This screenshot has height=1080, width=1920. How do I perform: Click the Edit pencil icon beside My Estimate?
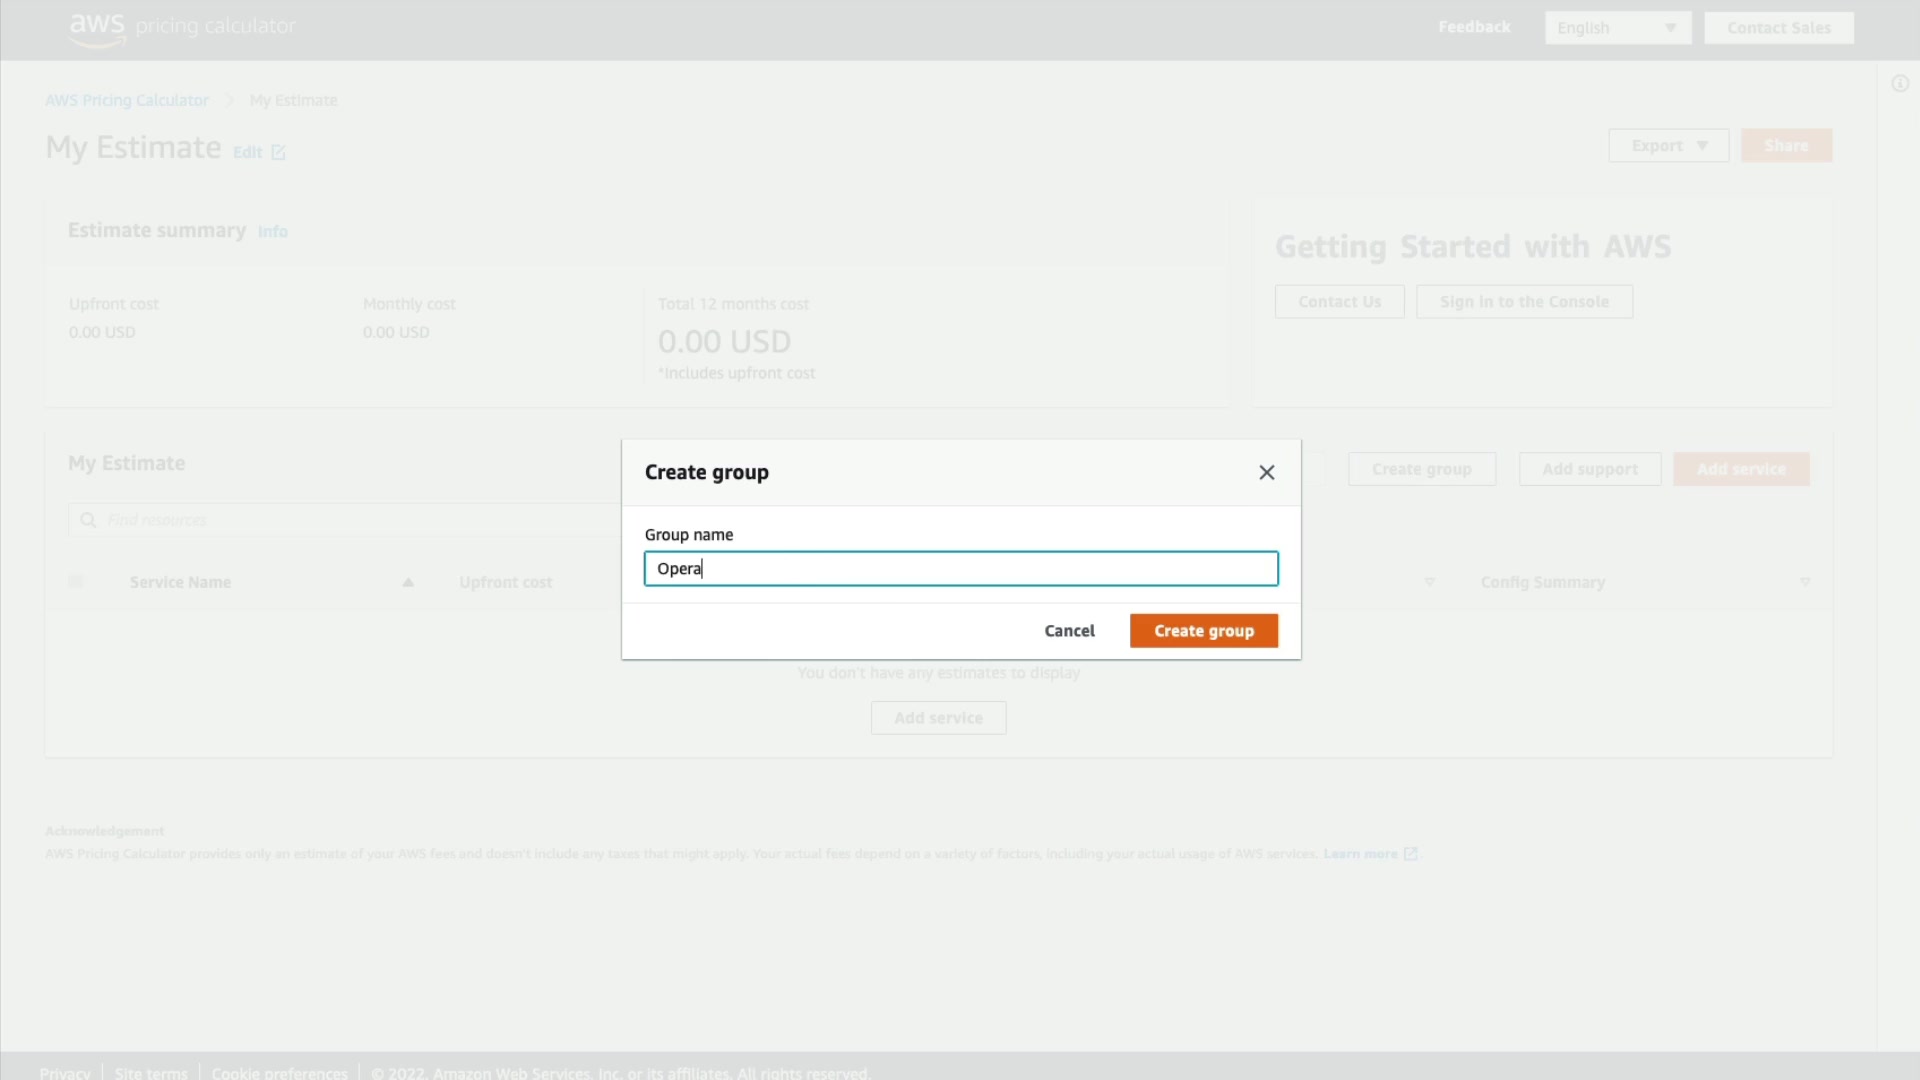[x=278, y=153]
